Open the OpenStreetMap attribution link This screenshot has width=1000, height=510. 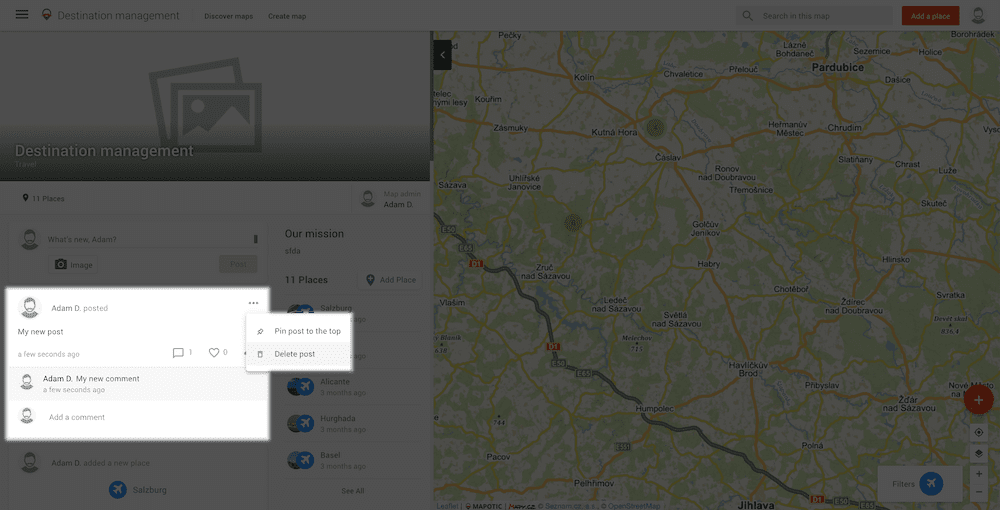pyautogui.click(x=633, y=506)
